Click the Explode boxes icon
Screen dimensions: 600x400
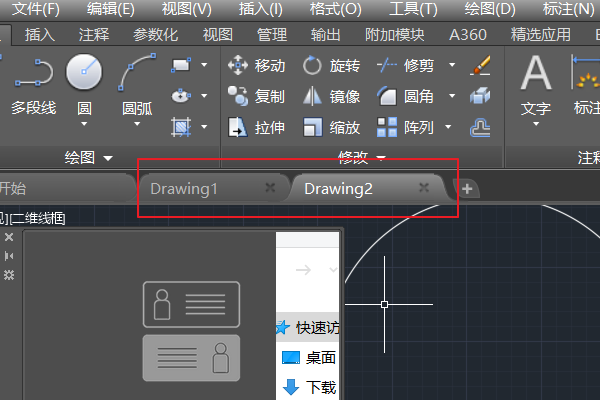(480, 96)
